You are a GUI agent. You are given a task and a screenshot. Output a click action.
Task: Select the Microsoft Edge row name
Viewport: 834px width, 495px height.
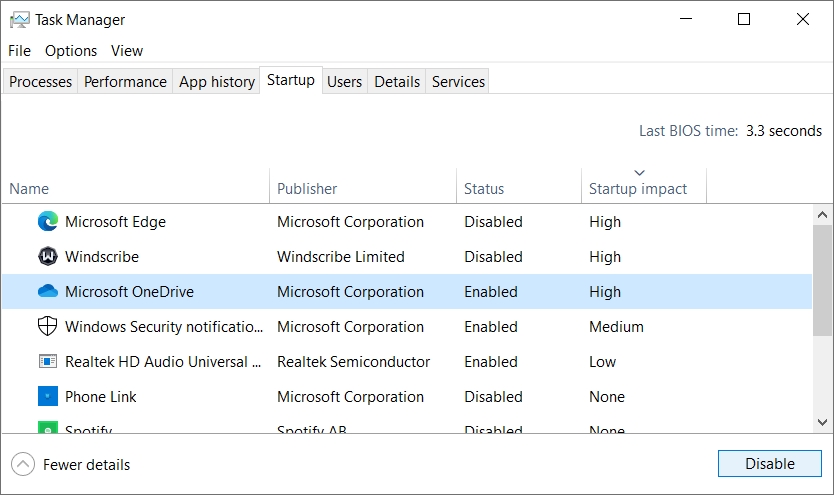click(115, 222)
